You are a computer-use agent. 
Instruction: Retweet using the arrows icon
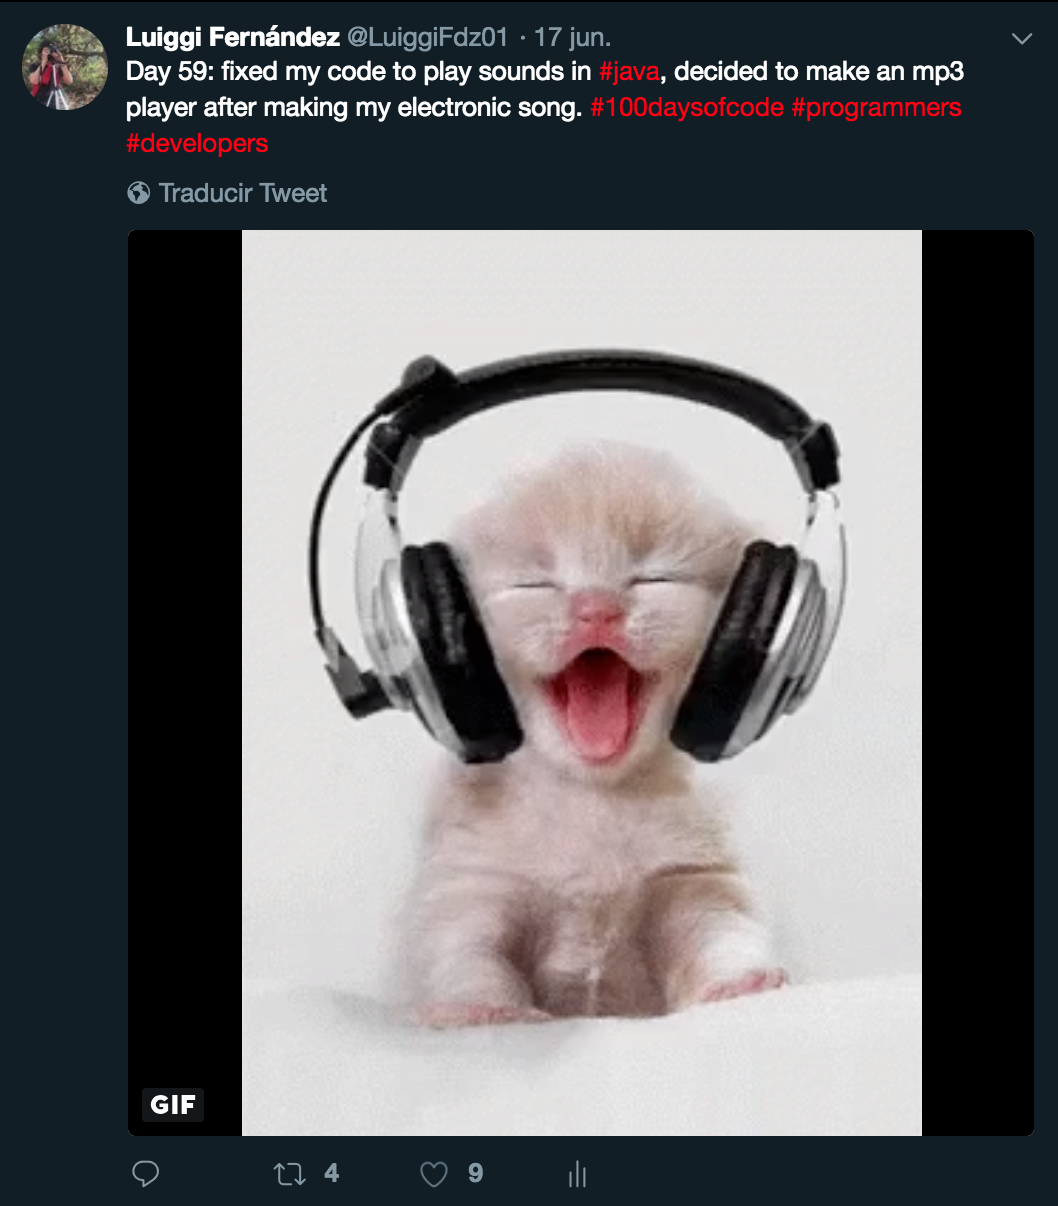[290, 1174]
